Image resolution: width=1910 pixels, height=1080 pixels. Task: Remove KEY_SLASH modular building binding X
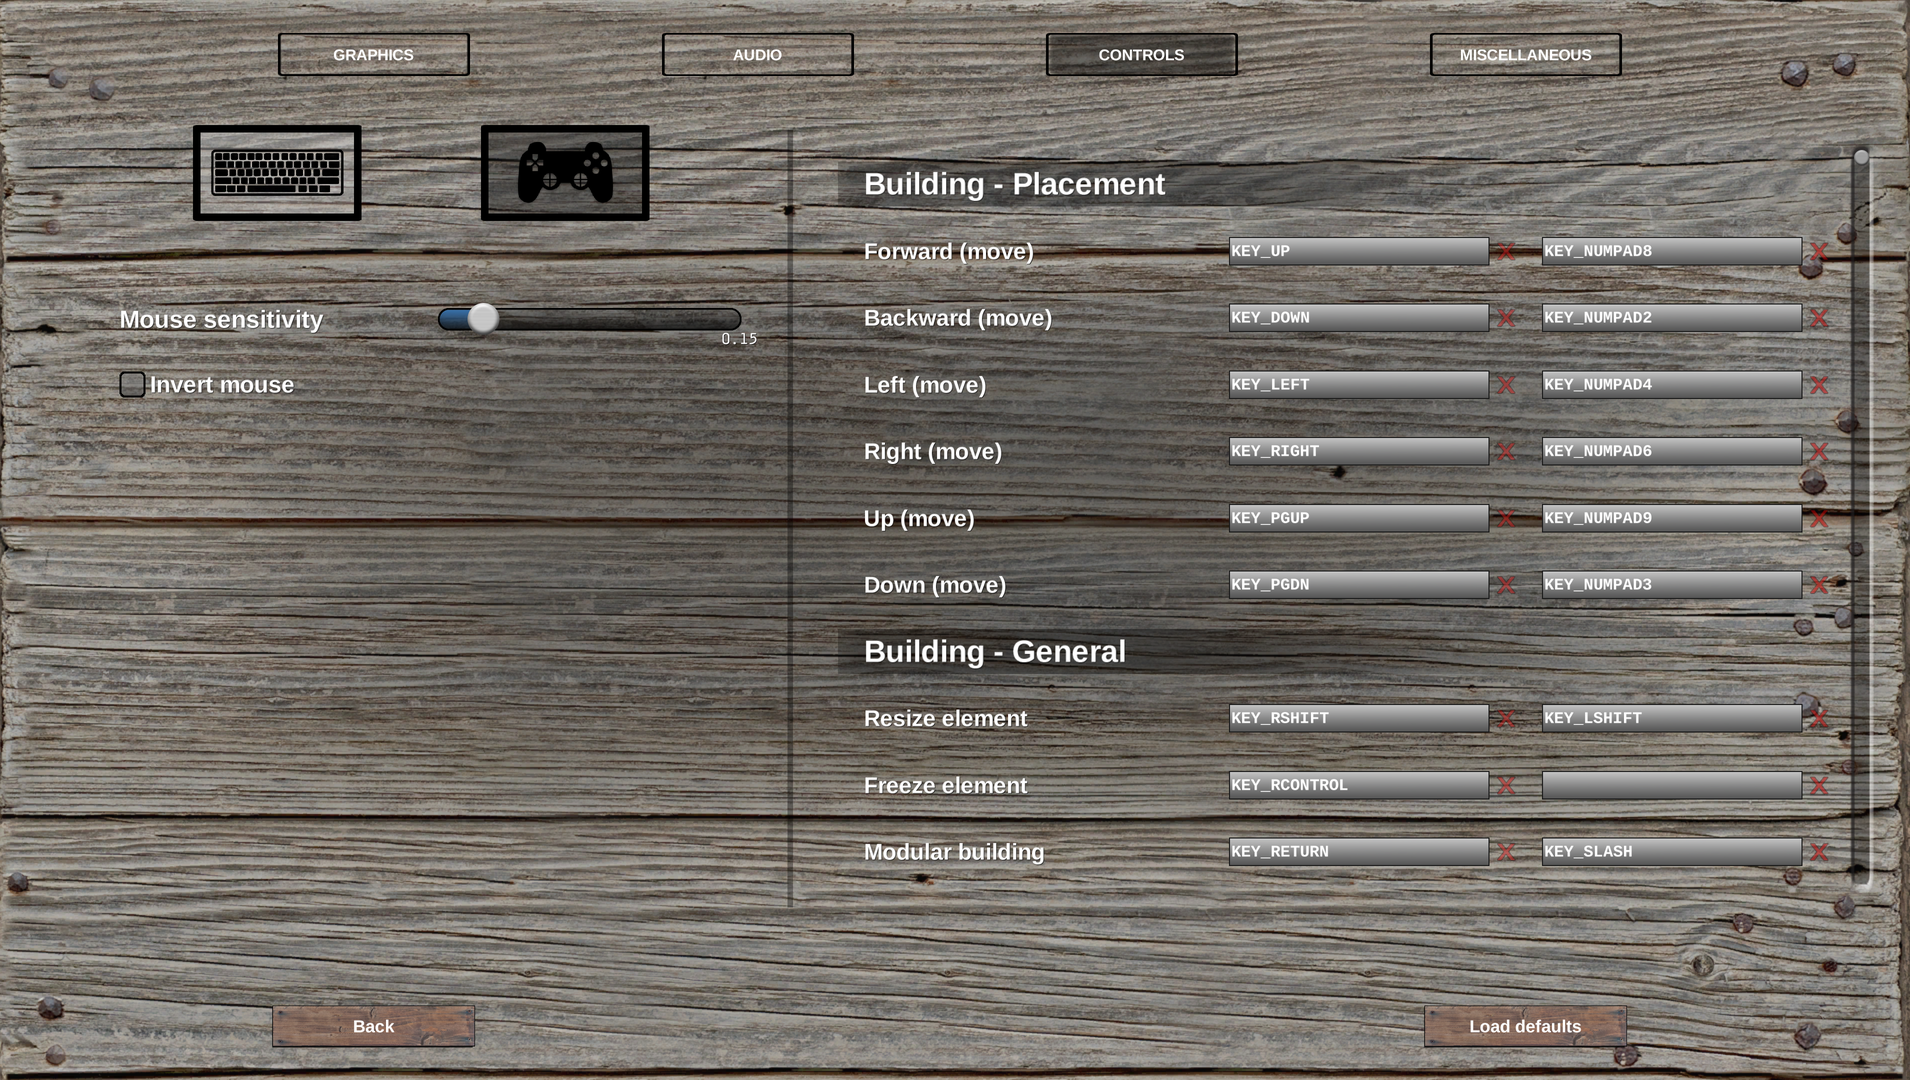pos(1819,852)
